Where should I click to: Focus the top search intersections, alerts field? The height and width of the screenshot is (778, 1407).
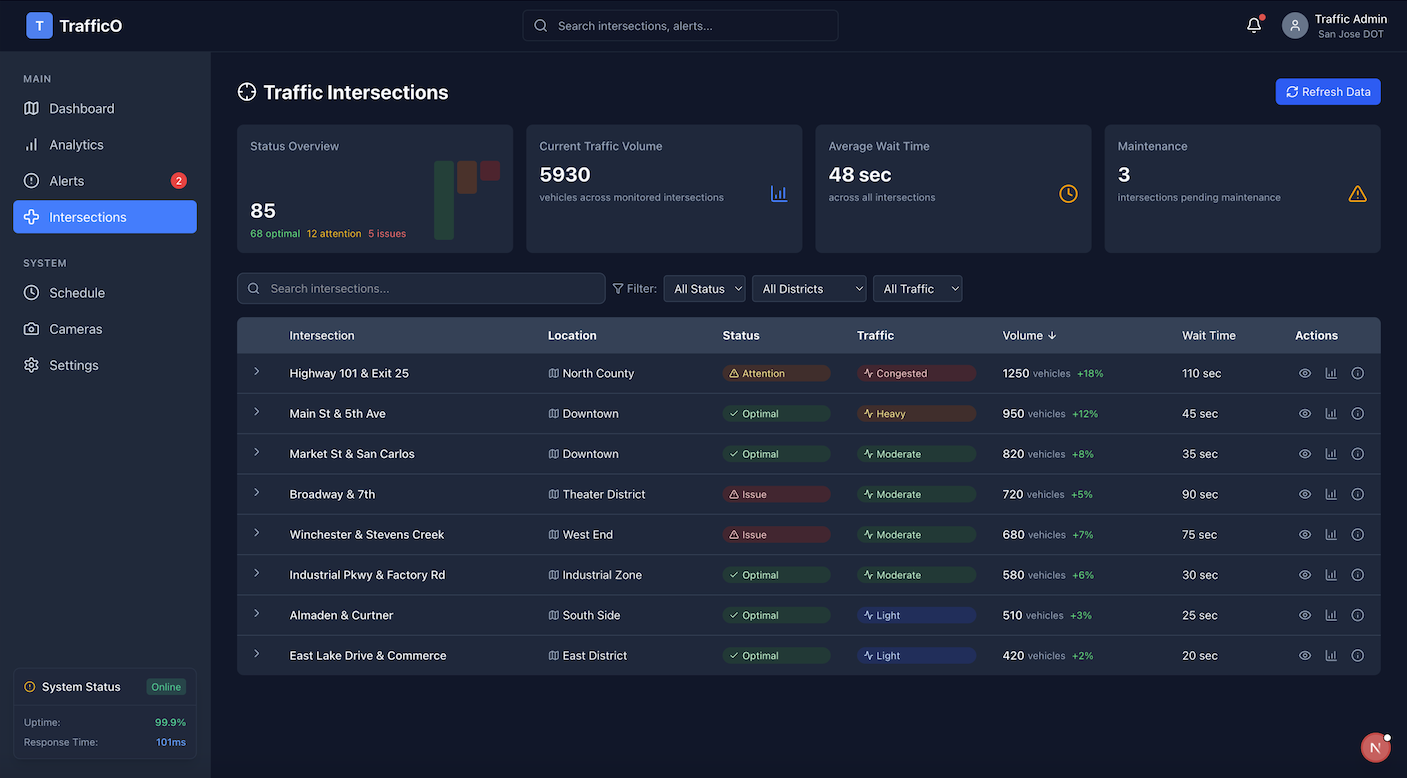[680, 26]
